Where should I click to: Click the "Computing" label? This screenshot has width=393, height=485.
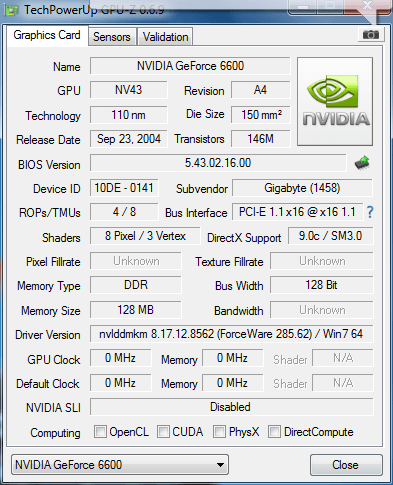(x=55, y=433)
